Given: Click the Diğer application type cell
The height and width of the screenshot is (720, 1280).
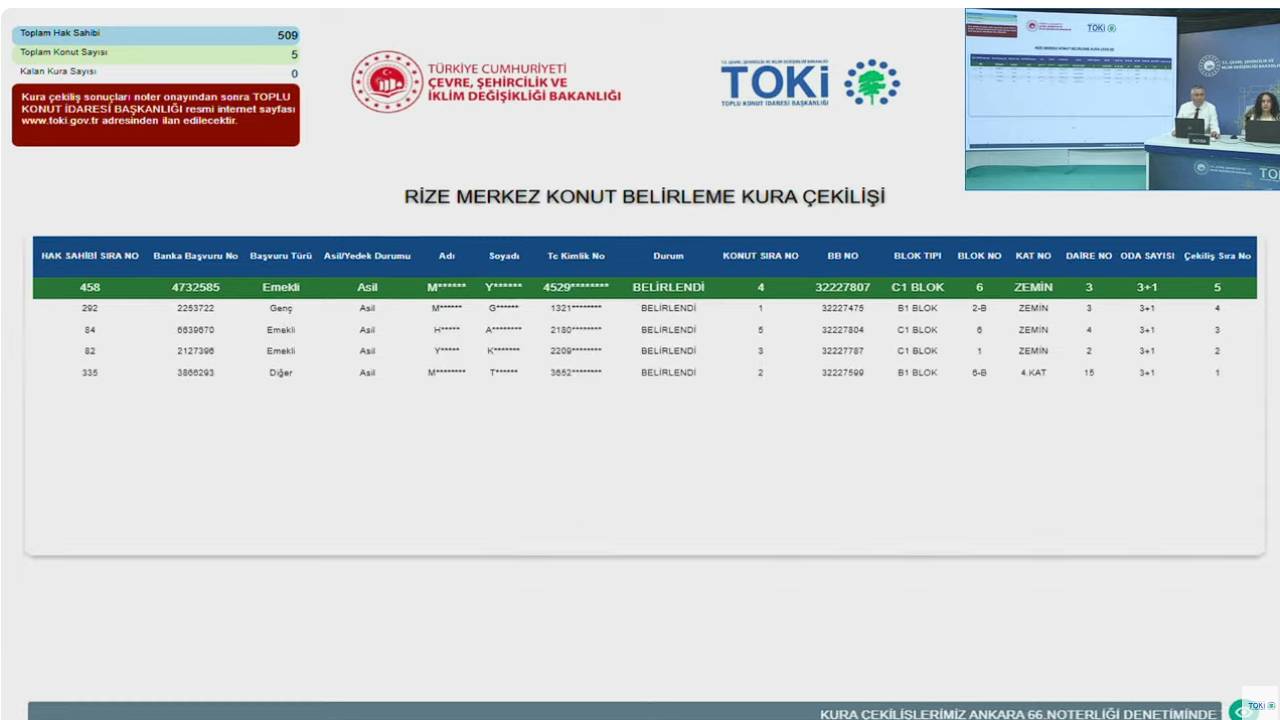Looking at the screenshot, I should point(281,373).
